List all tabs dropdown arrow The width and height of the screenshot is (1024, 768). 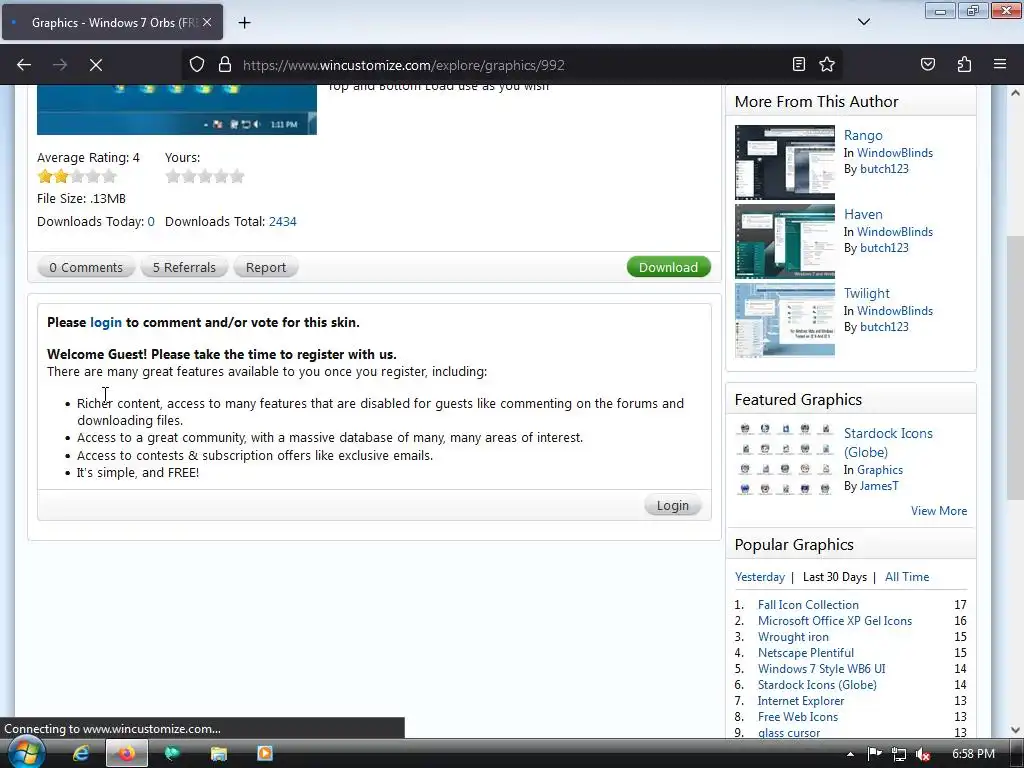tap(863, 22)
